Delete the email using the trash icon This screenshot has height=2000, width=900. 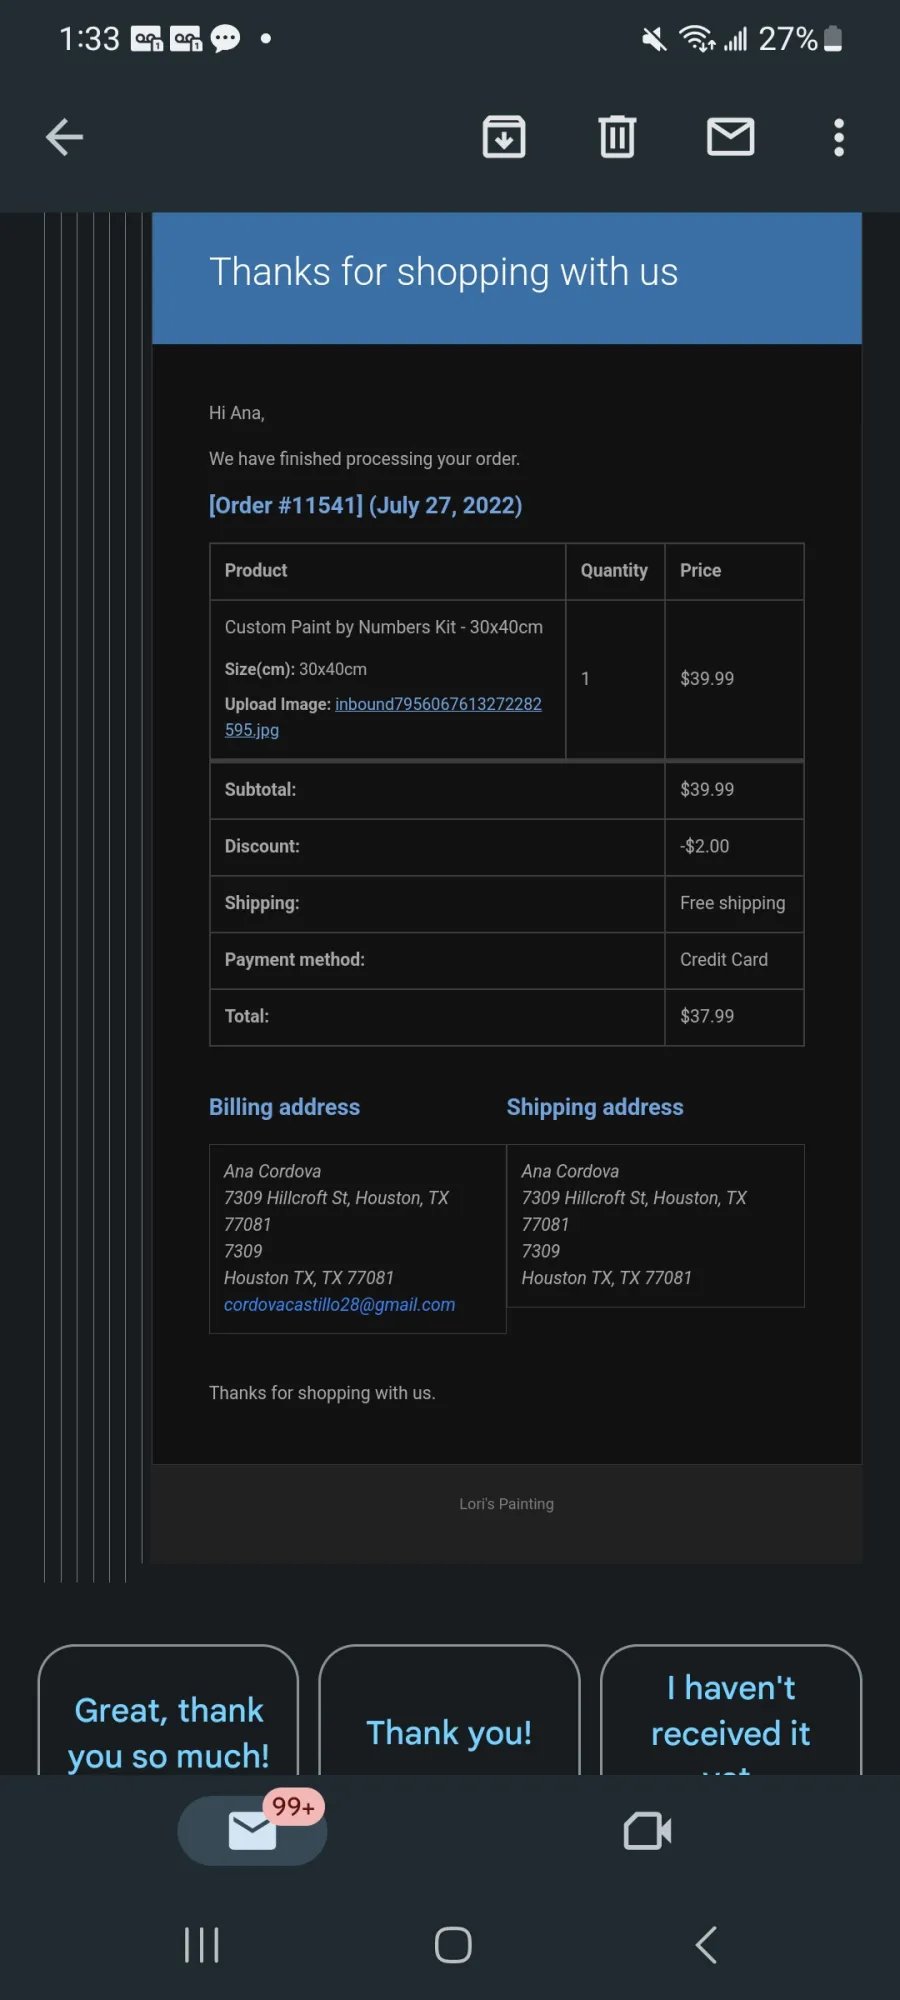617,137
